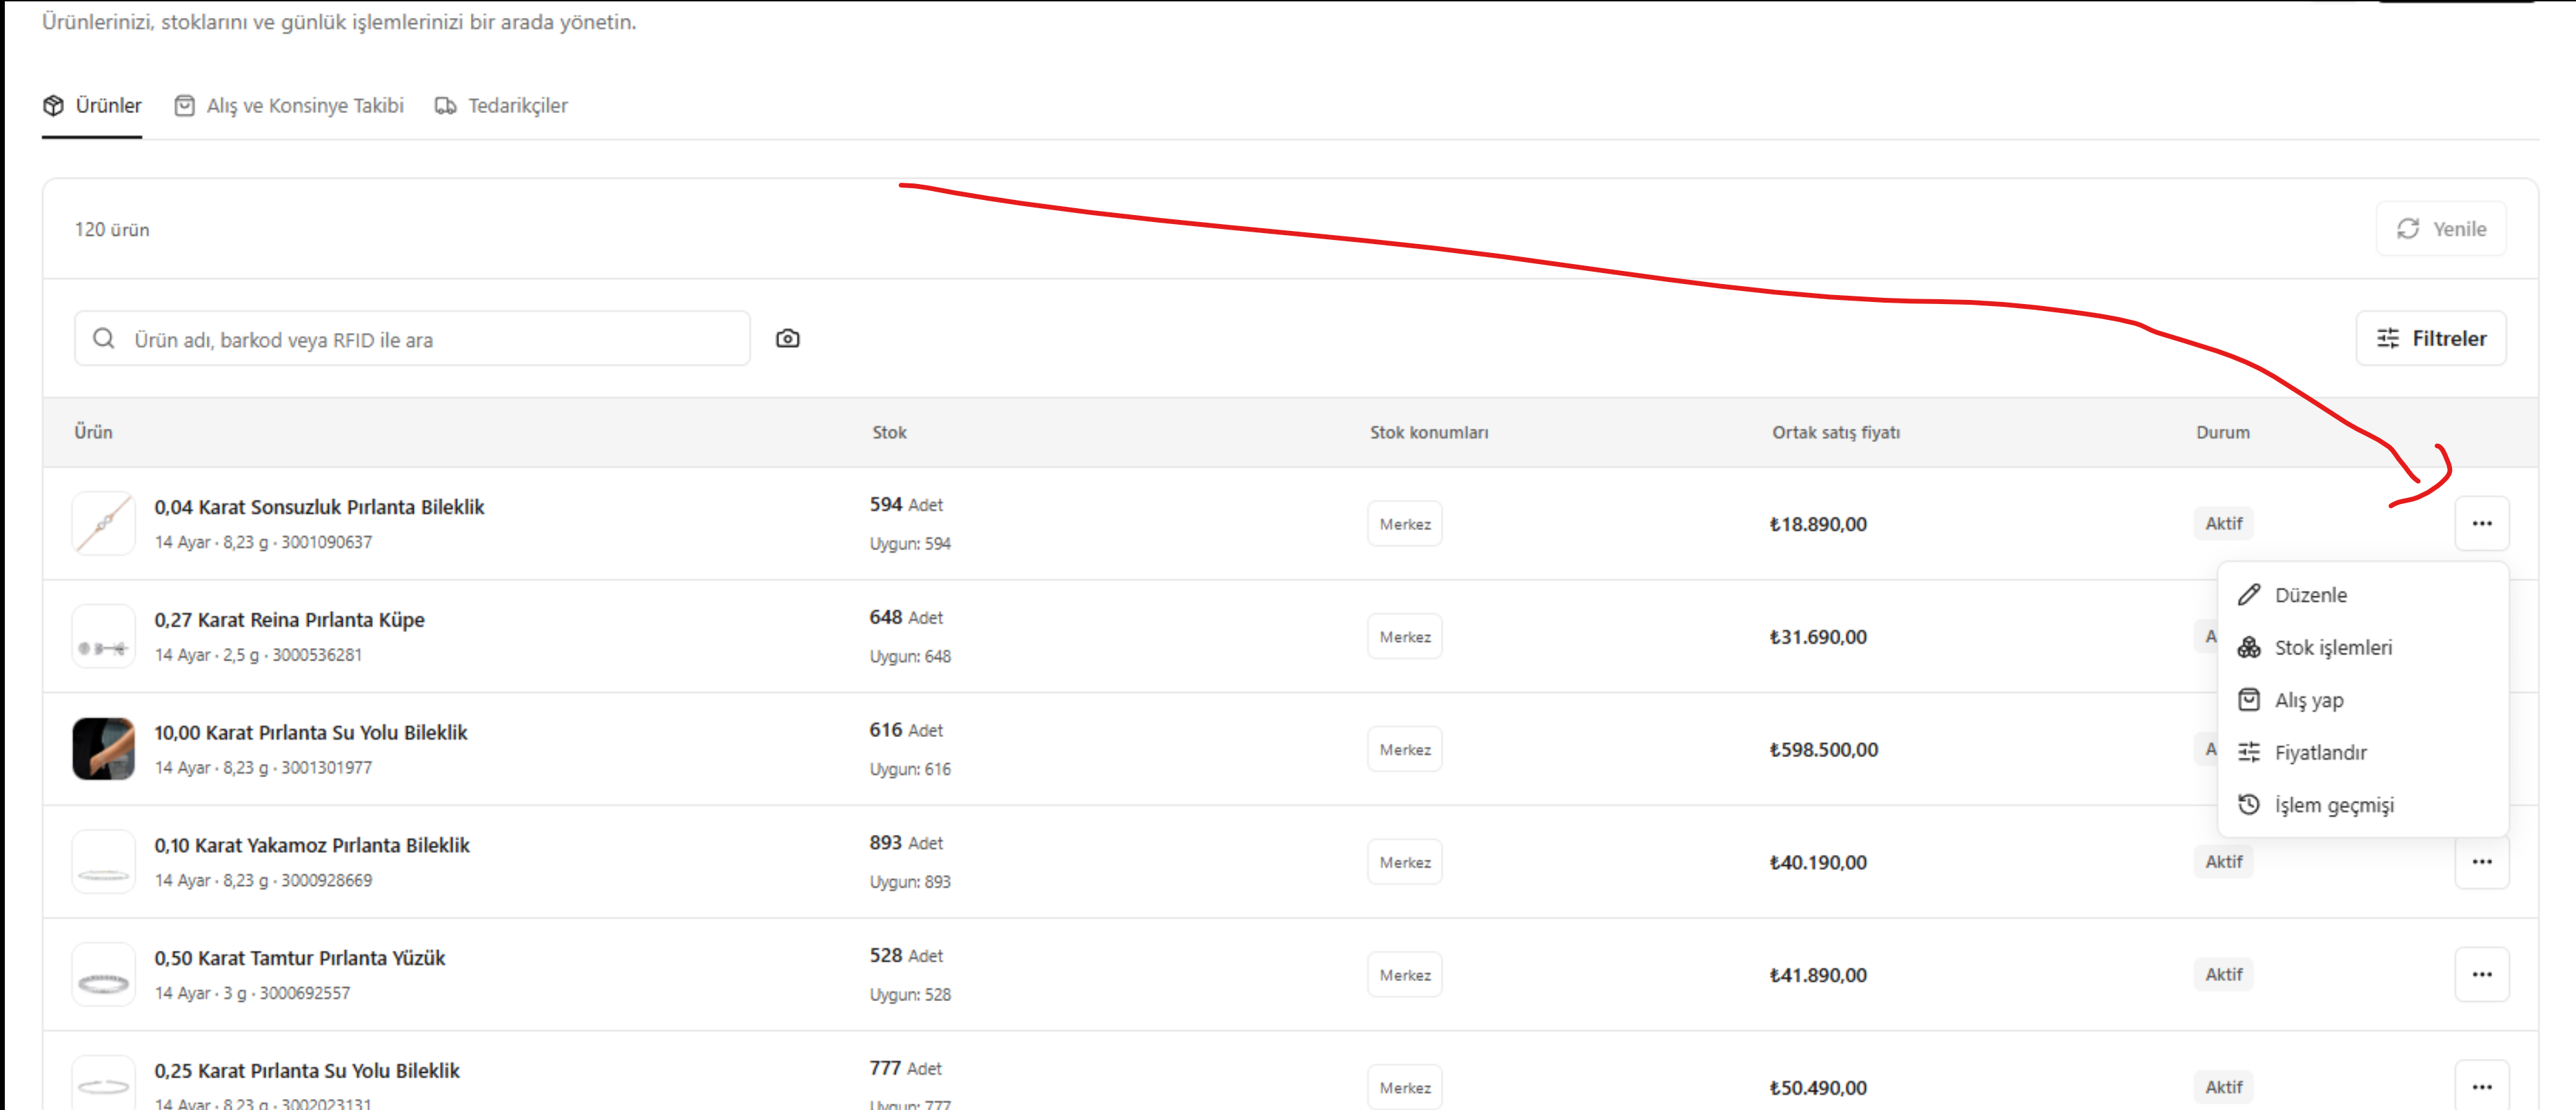Click the Yenile button
2576x1110 pixels.
click(x=2441, y=229)
